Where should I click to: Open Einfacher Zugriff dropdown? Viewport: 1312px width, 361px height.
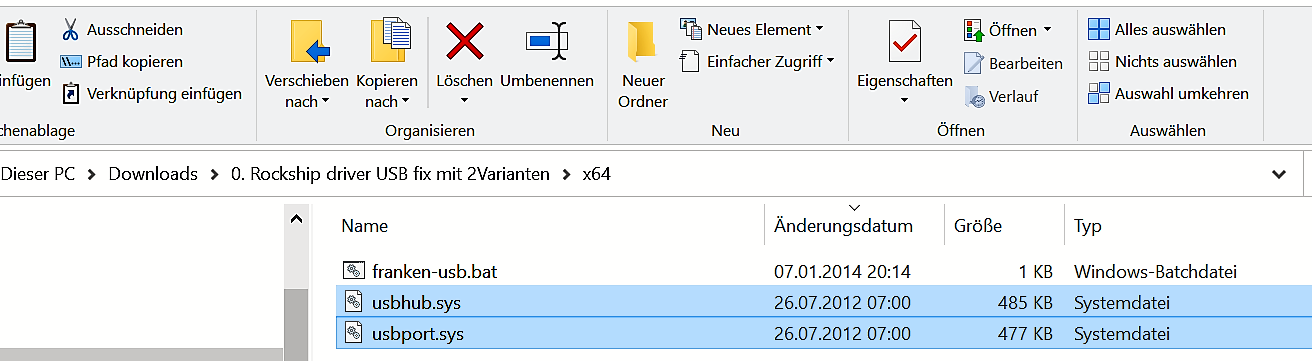831,62
